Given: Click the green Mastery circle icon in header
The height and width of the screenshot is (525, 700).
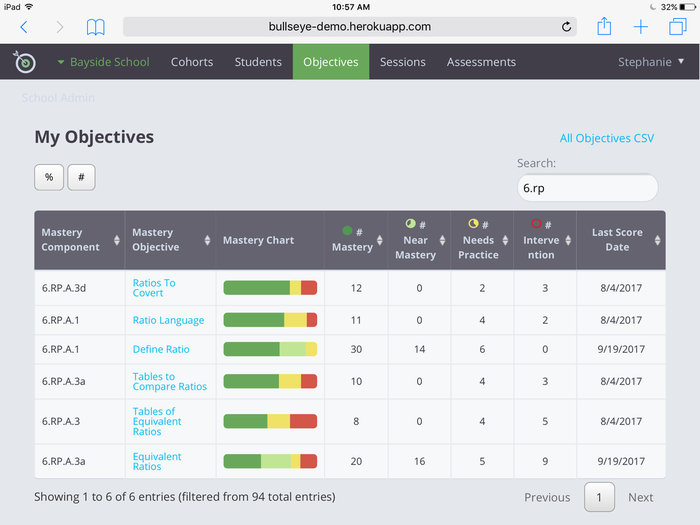Looking at the screenshot, I should 347,231.
